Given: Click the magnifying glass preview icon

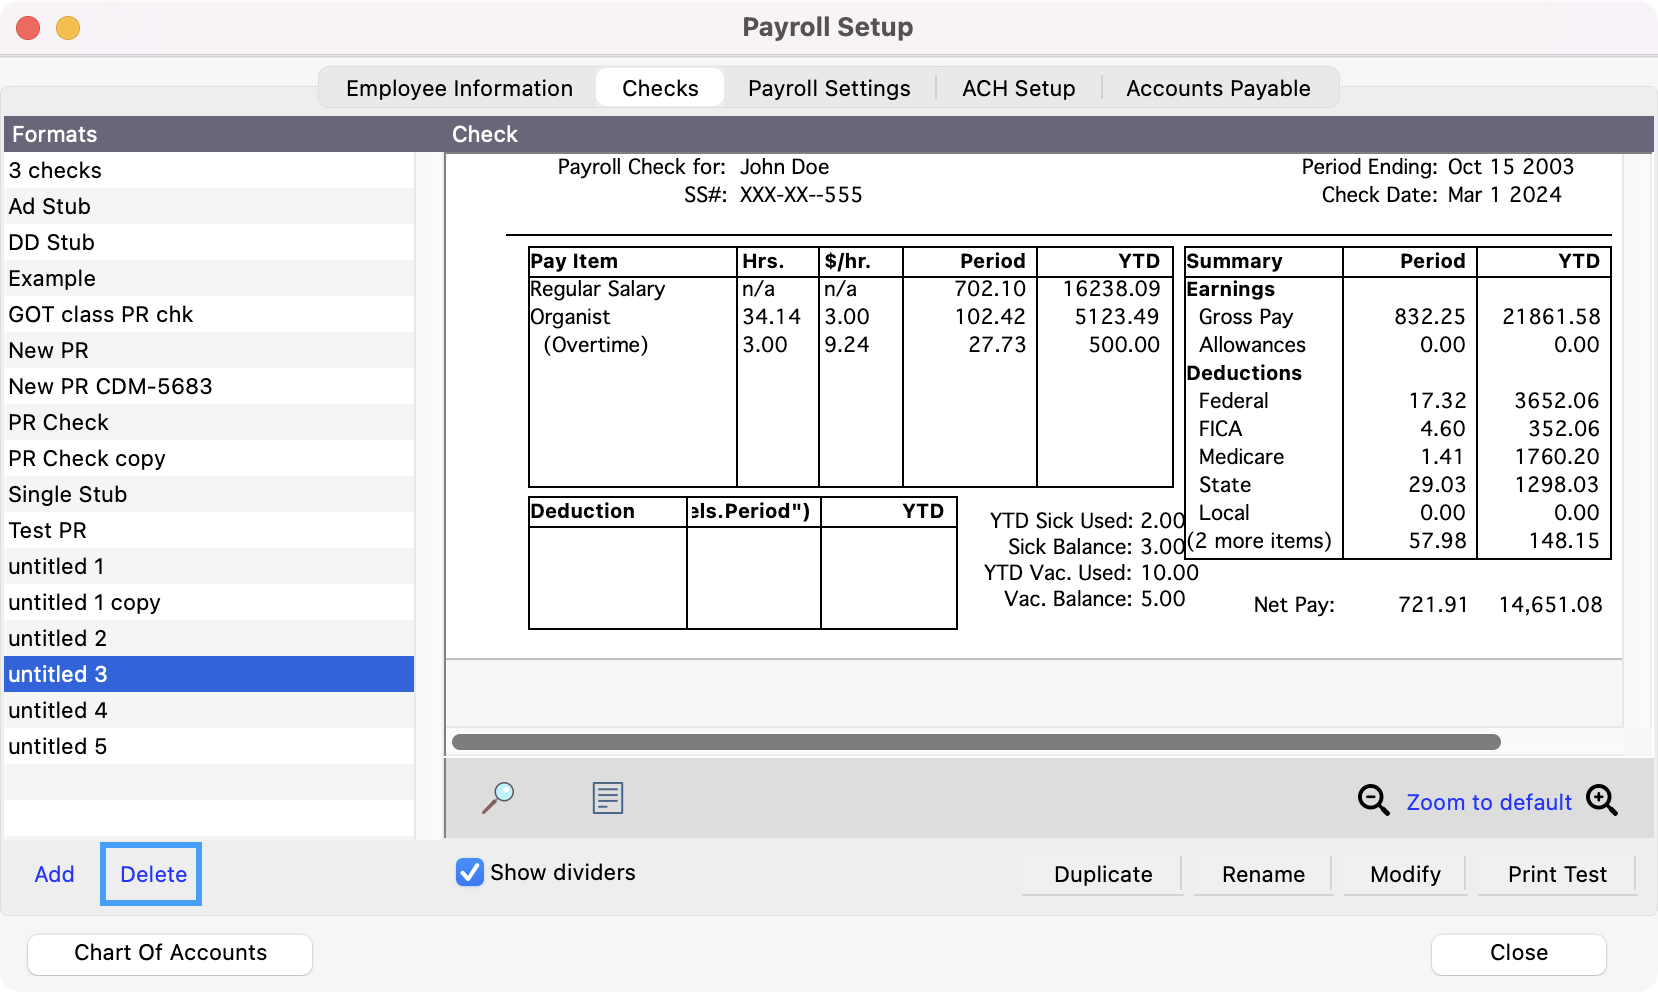Looking at the screenshot, I should click(498, 798).
